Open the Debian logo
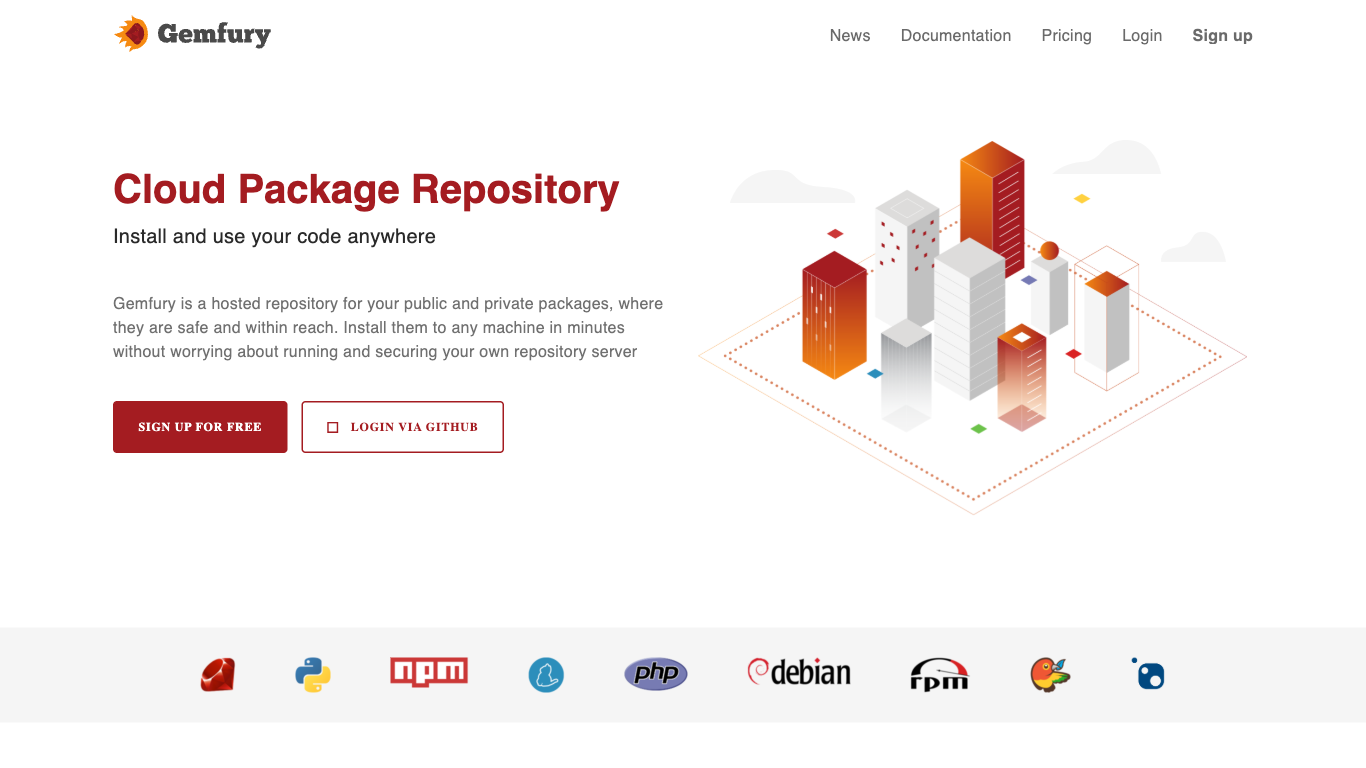Viewport: 1366px width, 768px height. pyautogui.click(x=799, y=673)
